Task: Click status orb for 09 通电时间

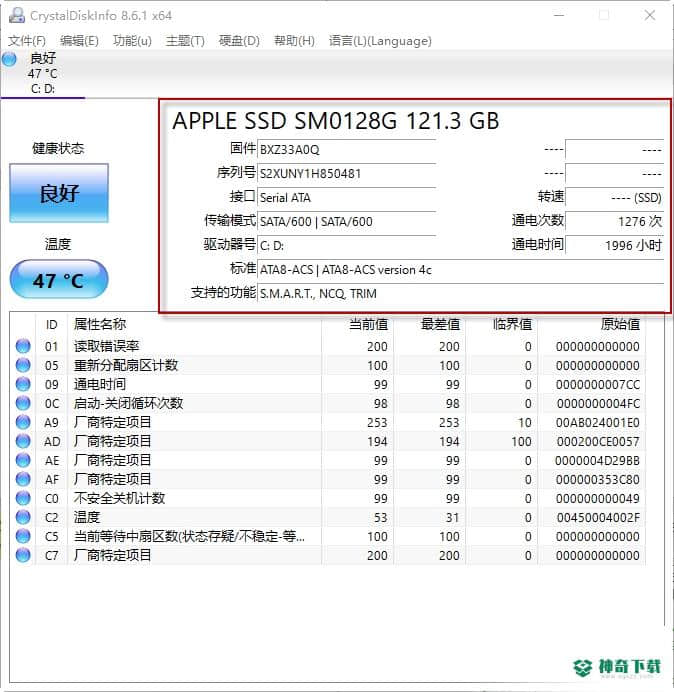Action: (23, 384)
